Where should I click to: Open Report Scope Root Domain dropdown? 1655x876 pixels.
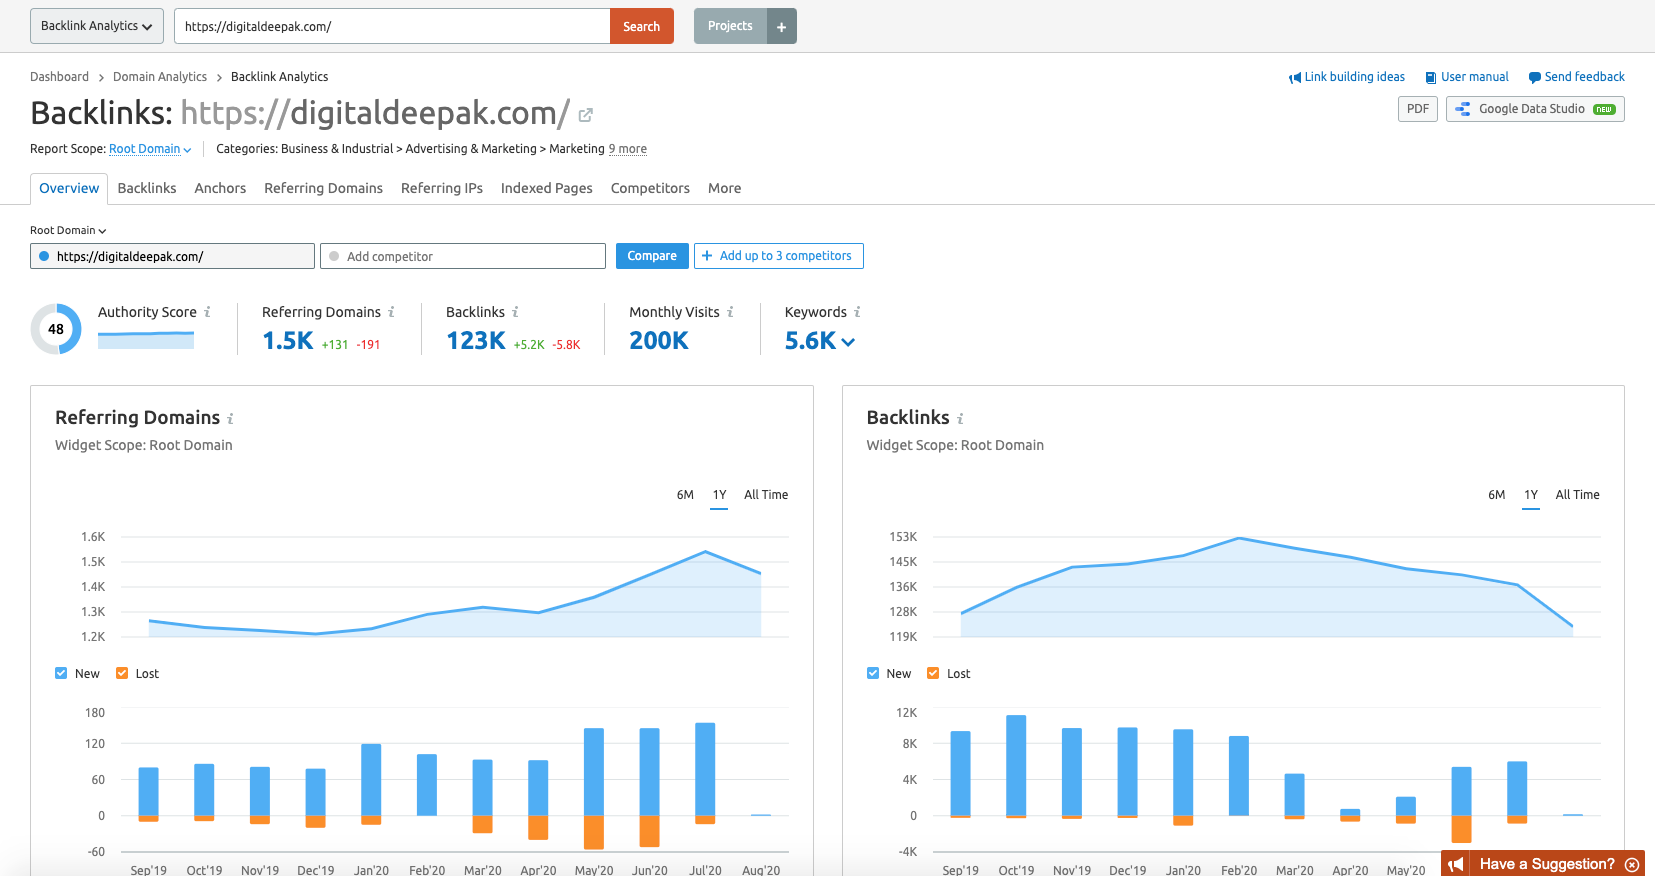(x=150, y=149)
